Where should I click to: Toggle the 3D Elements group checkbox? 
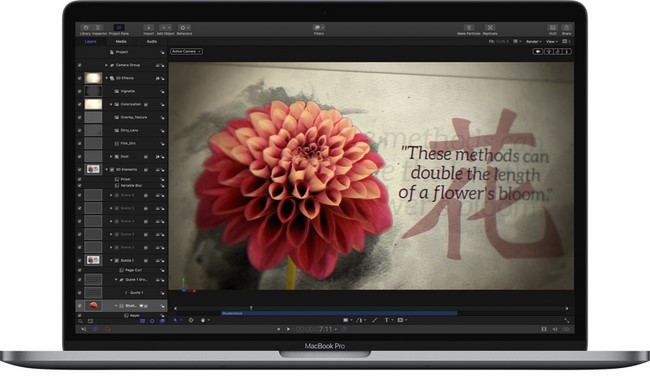coord(80,169)
